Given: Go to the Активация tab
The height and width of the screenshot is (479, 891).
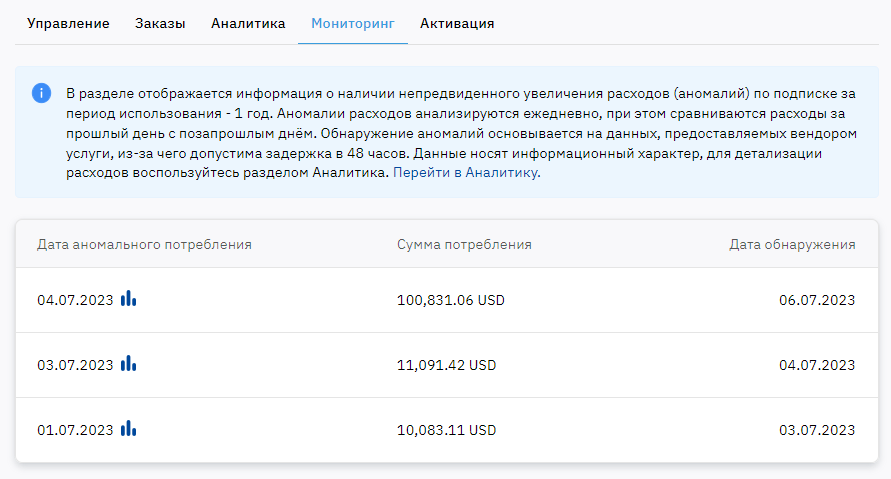Looking at the screenshot, I should [457, 23].
